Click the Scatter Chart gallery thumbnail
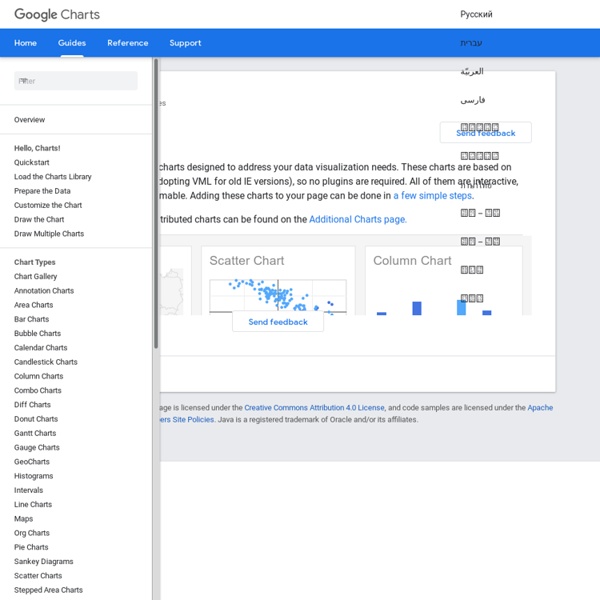The height and width of the screenshot is (600, 600). pyautogui.click(x=278, y=280)
